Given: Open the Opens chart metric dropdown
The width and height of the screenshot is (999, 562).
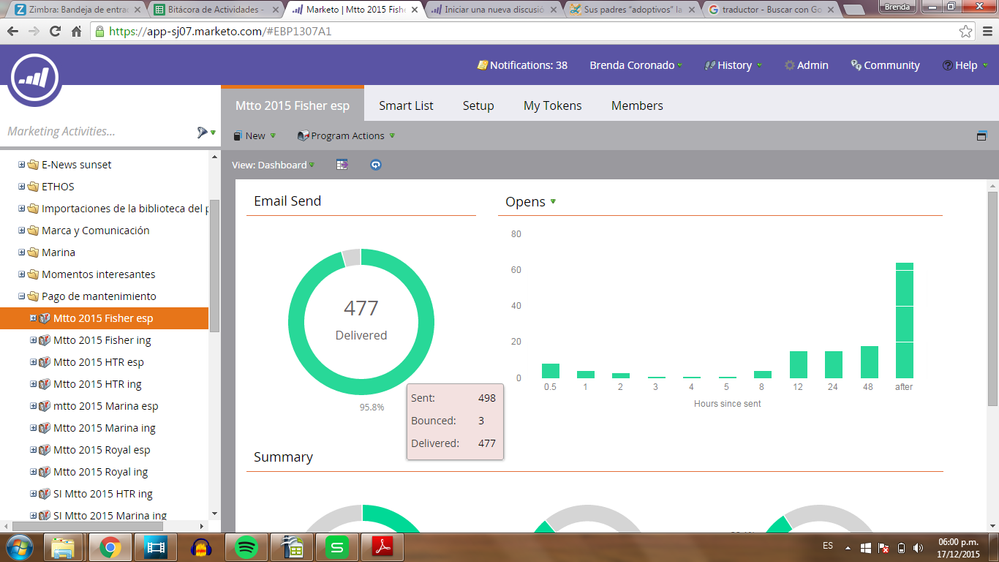Looking at the screenshot, I should click(x=531, y=201).
